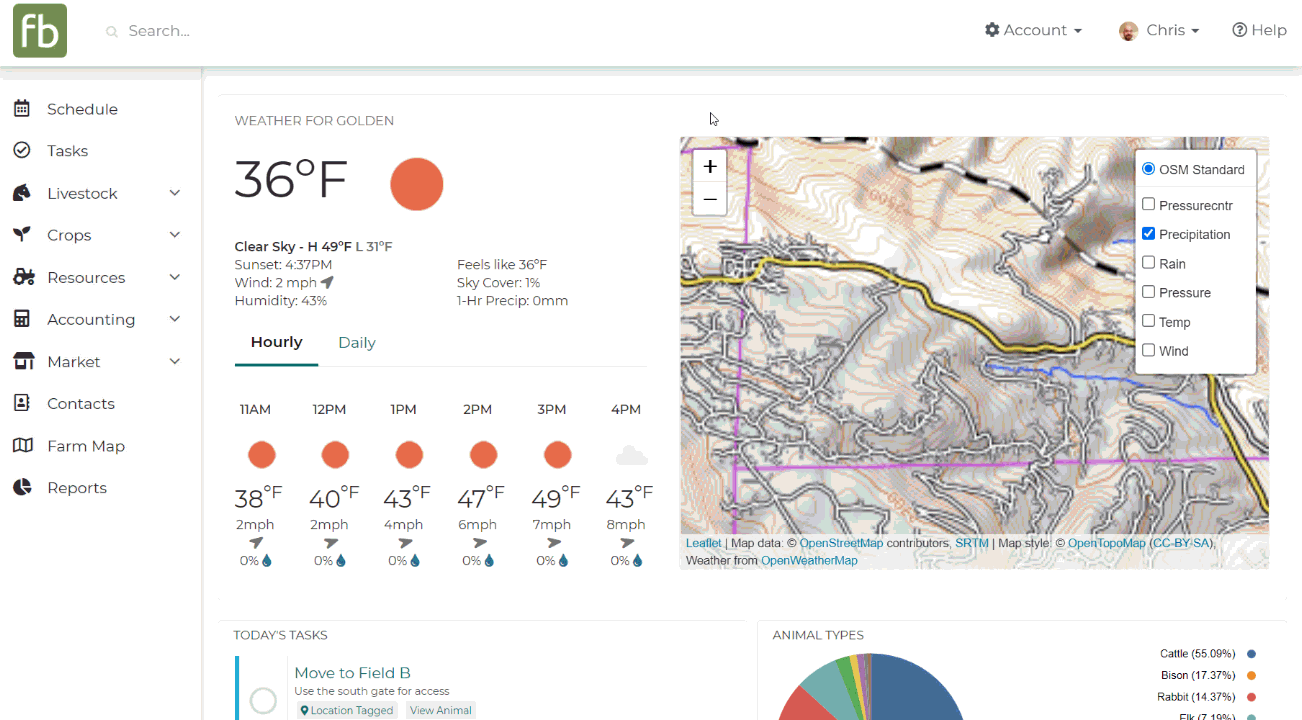Click the current weather sun icon

coord(416,184)
